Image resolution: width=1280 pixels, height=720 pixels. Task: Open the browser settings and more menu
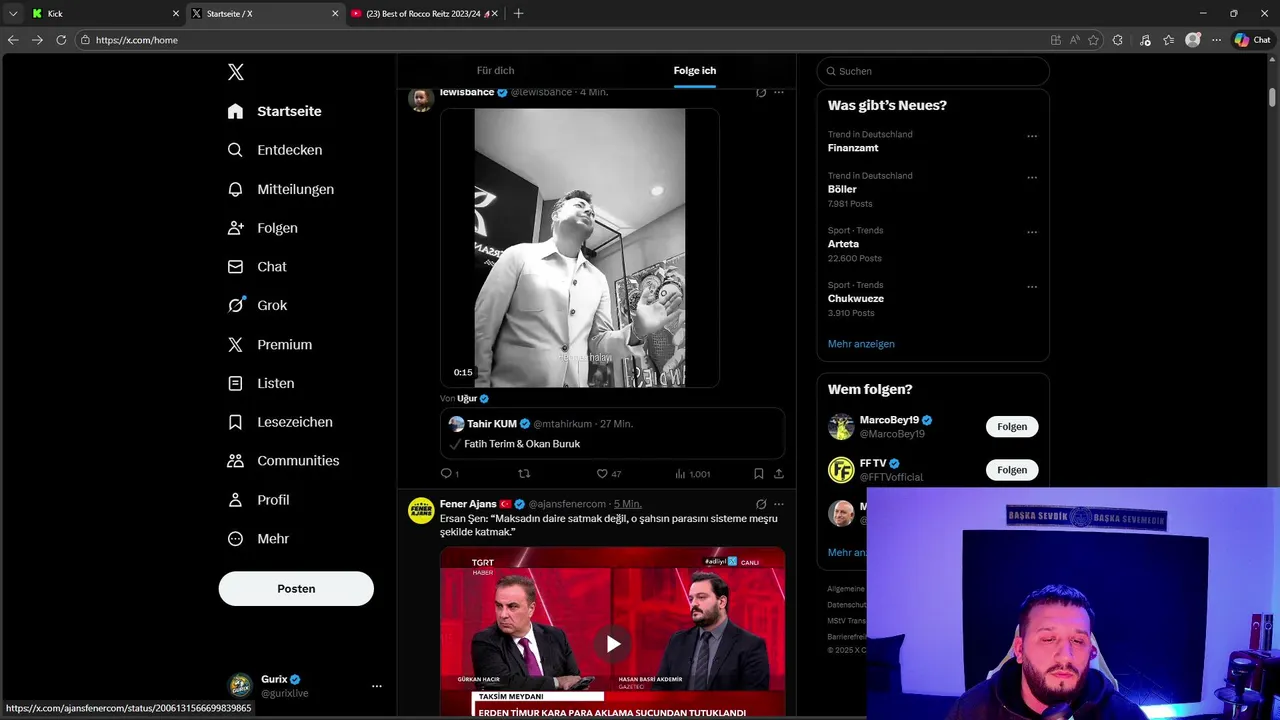[1216, 40]
